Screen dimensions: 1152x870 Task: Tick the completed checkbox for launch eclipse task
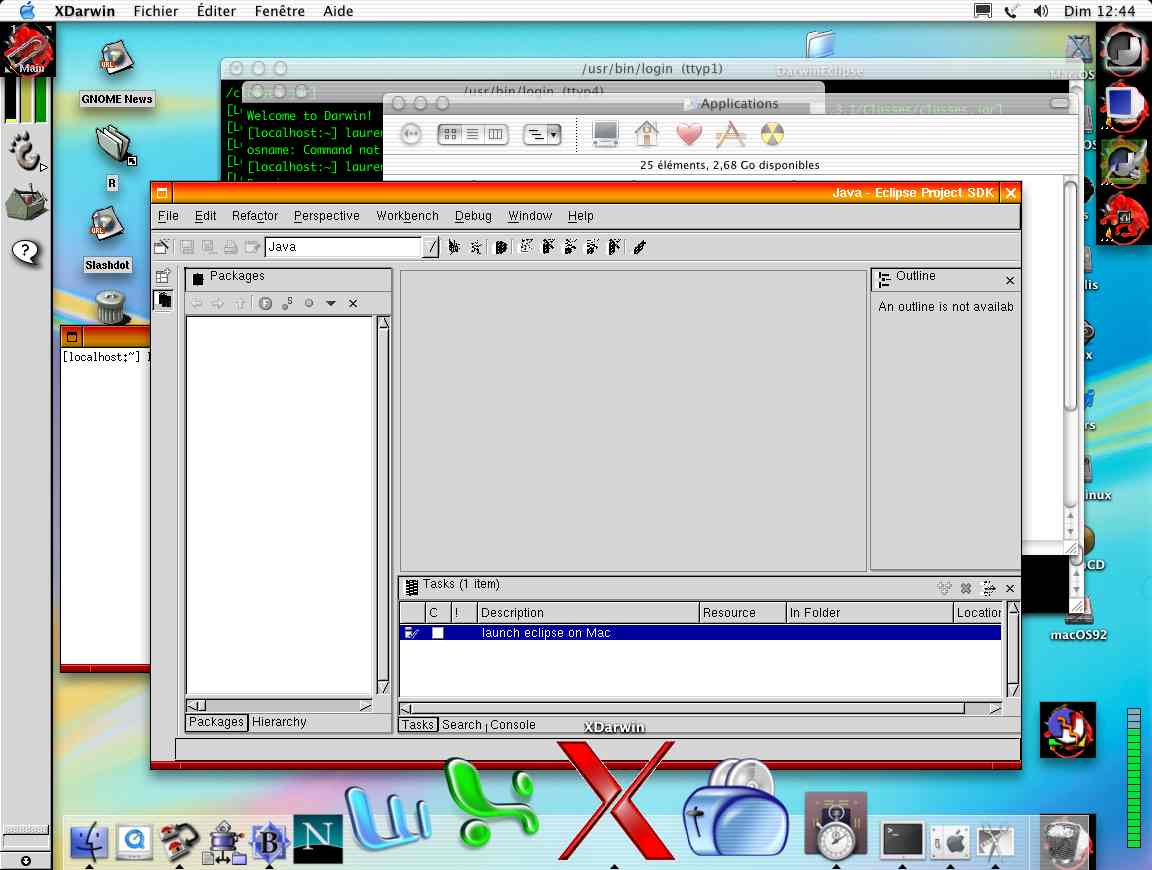tap(437, 633)
